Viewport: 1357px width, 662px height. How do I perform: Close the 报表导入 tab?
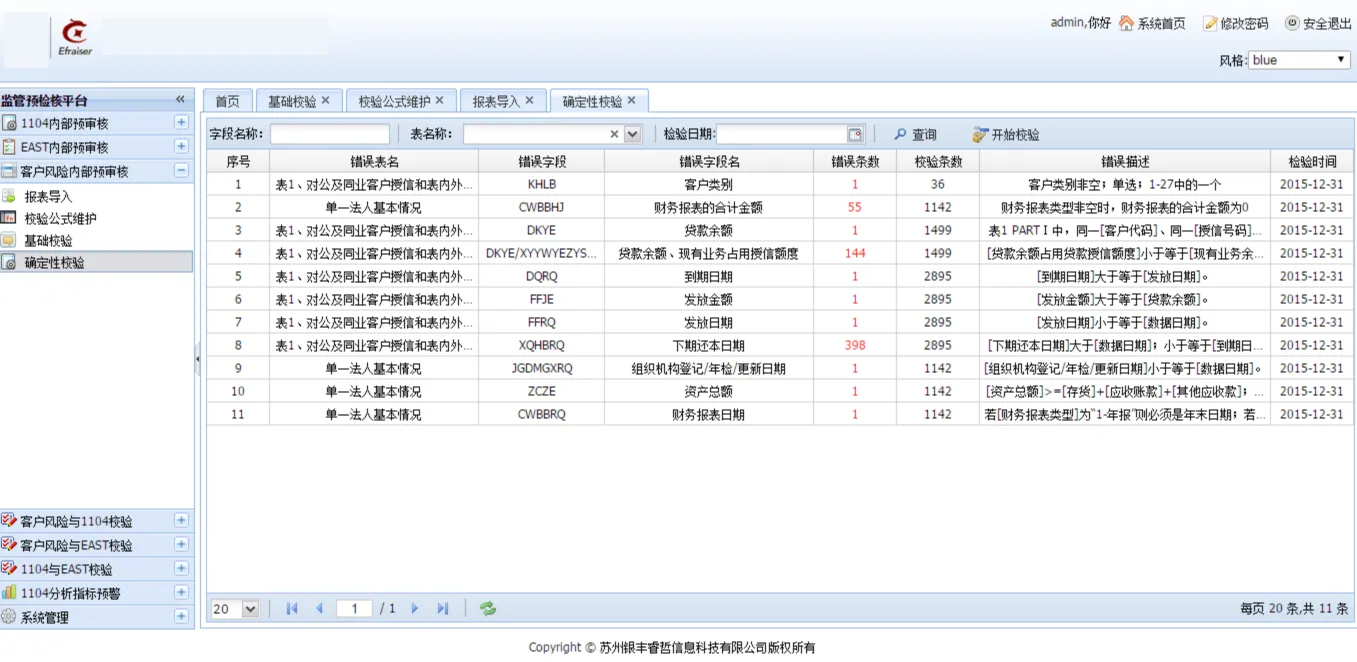pos(529,101)
